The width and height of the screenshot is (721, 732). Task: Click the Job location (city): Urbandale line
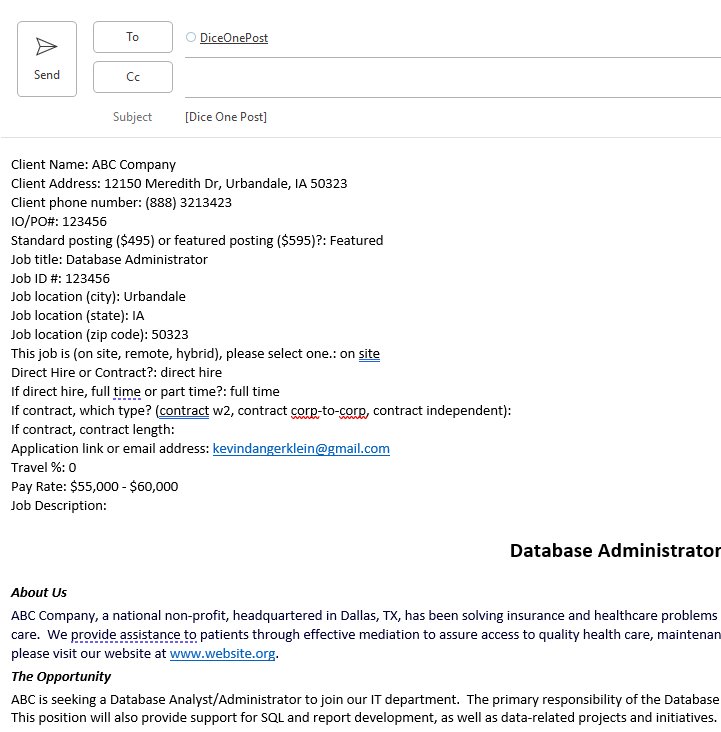98,297
